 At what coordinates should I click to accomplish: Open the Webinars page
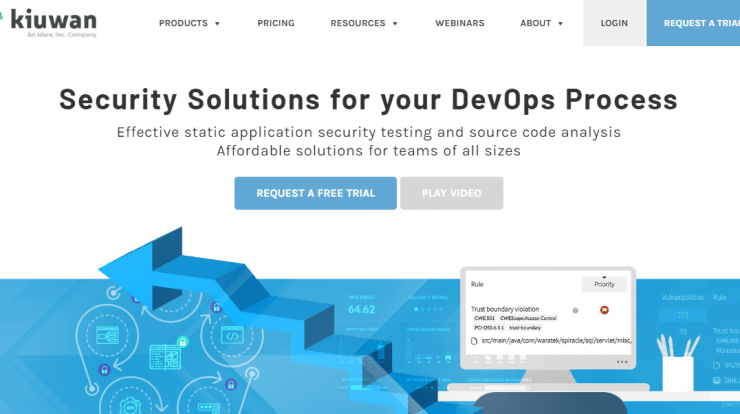tap(460, 23)
